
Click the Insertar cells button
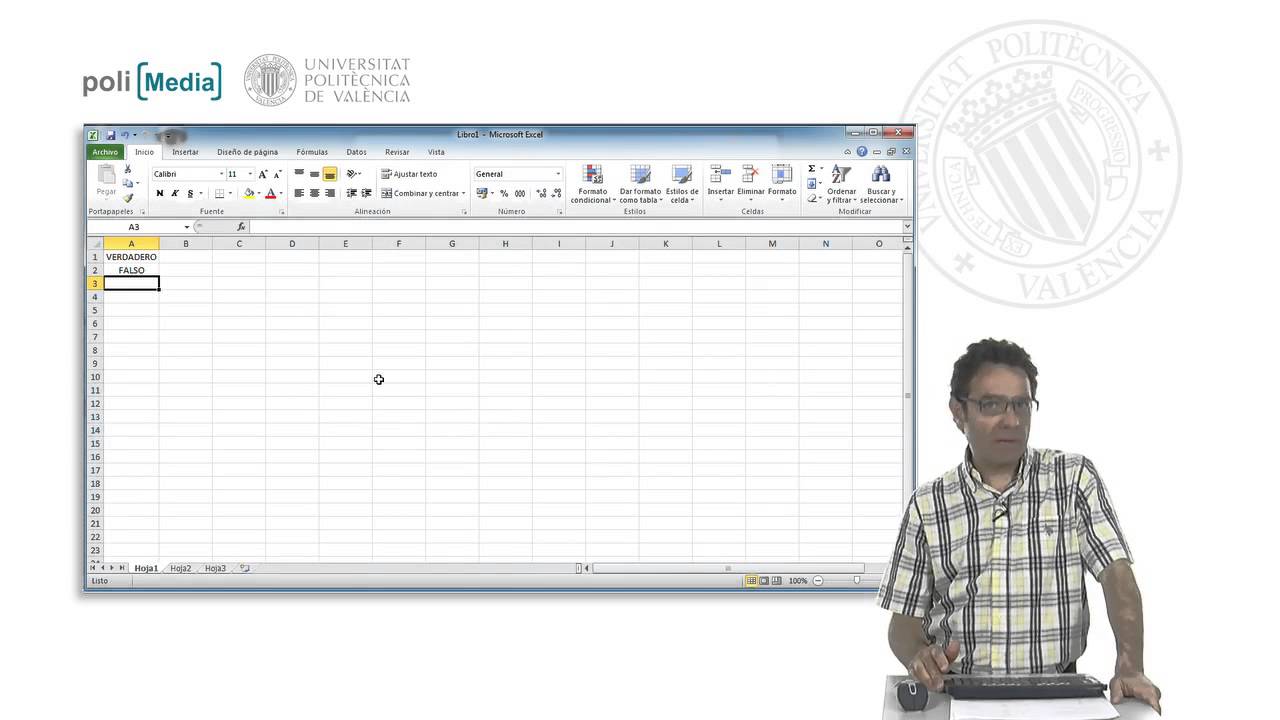coord(720,183)
